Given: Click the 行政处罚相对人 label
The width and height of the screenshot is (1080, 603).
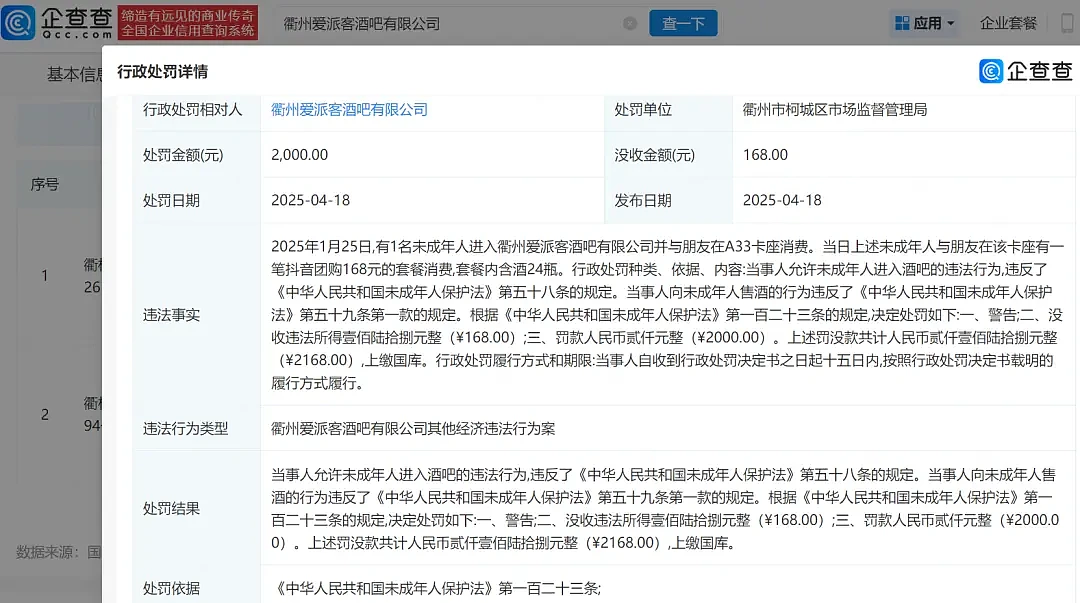Looking at the screenshot, I should pos(193,110).
